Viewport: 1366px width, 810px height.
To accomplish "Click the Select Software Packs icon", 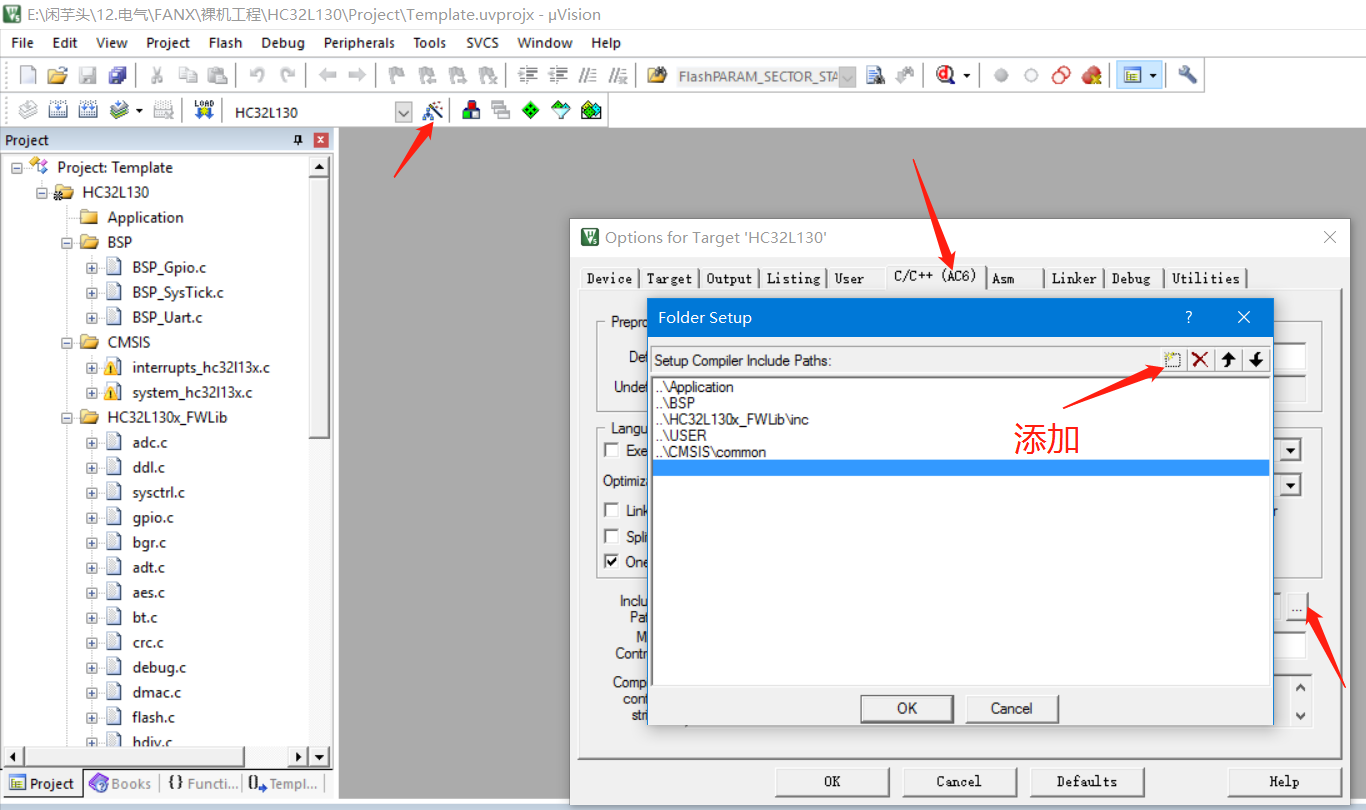I will point(560,111).
